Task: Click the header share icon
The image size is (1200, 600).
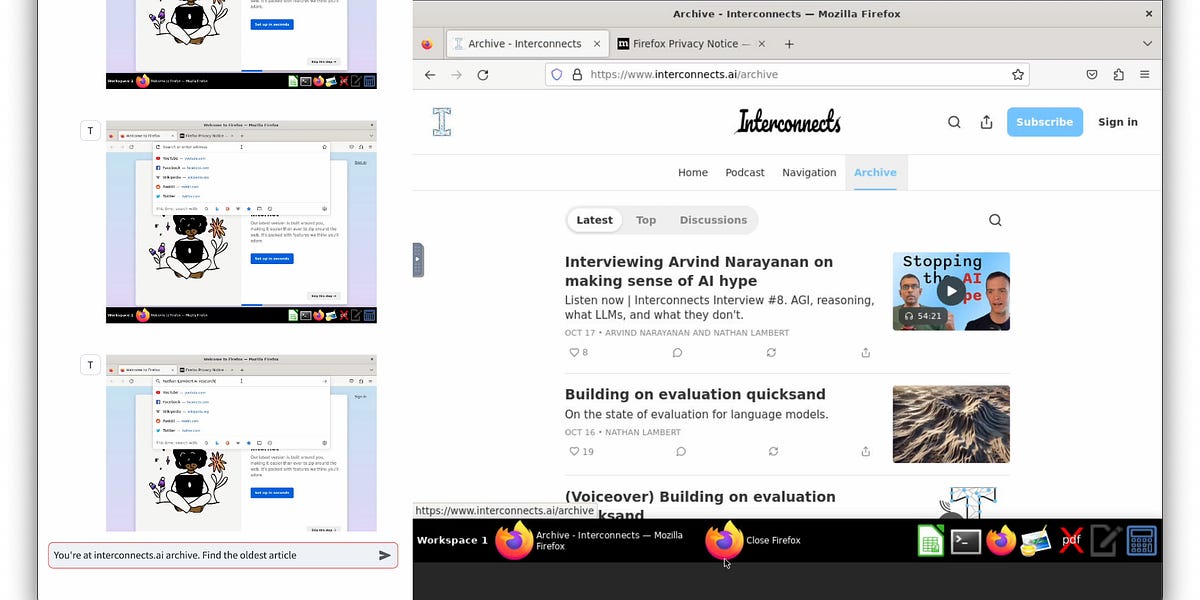Action: pos(986,122)
